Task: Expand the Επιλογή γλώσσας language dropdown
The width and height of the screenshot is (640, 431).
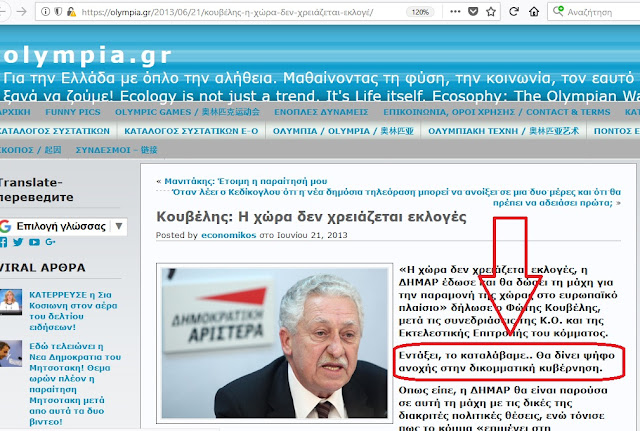Action: 63,226
